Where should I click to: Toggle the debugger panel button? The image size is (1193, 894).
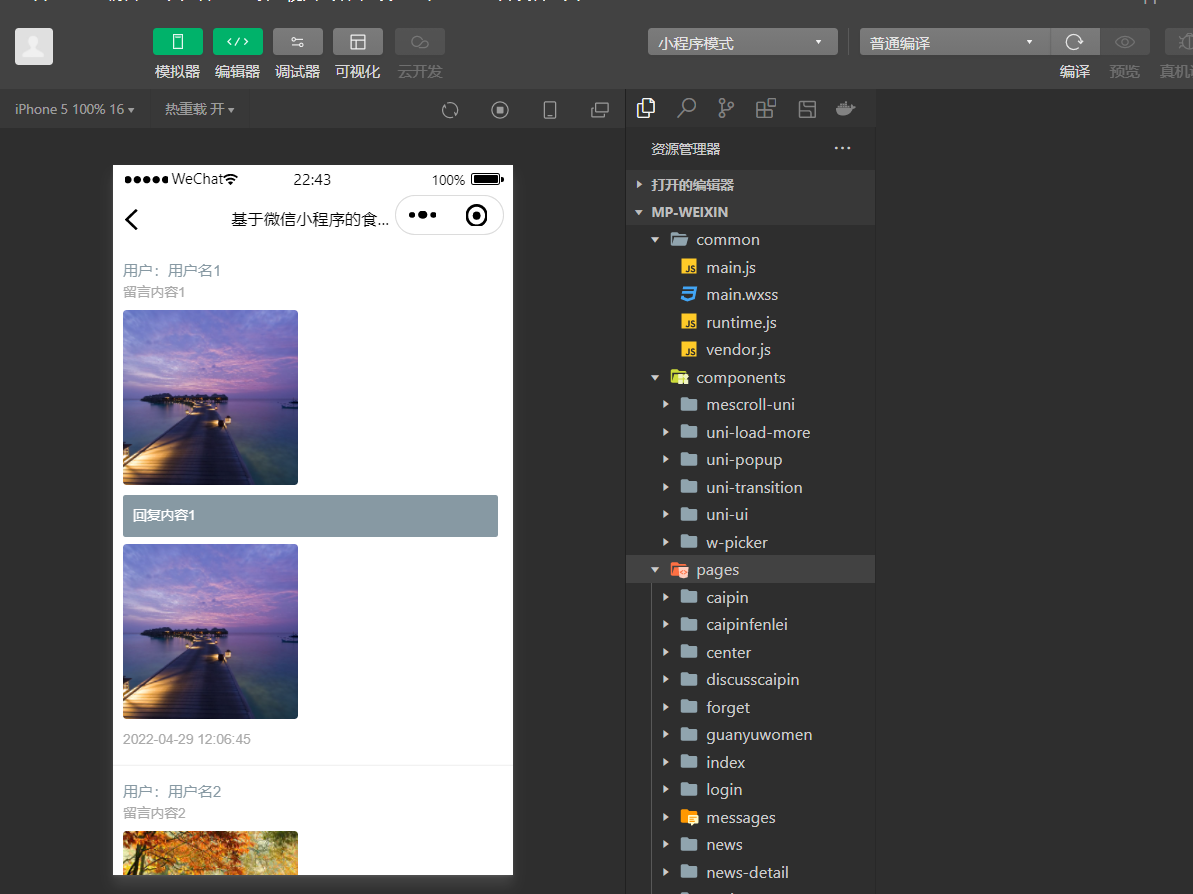297,42
